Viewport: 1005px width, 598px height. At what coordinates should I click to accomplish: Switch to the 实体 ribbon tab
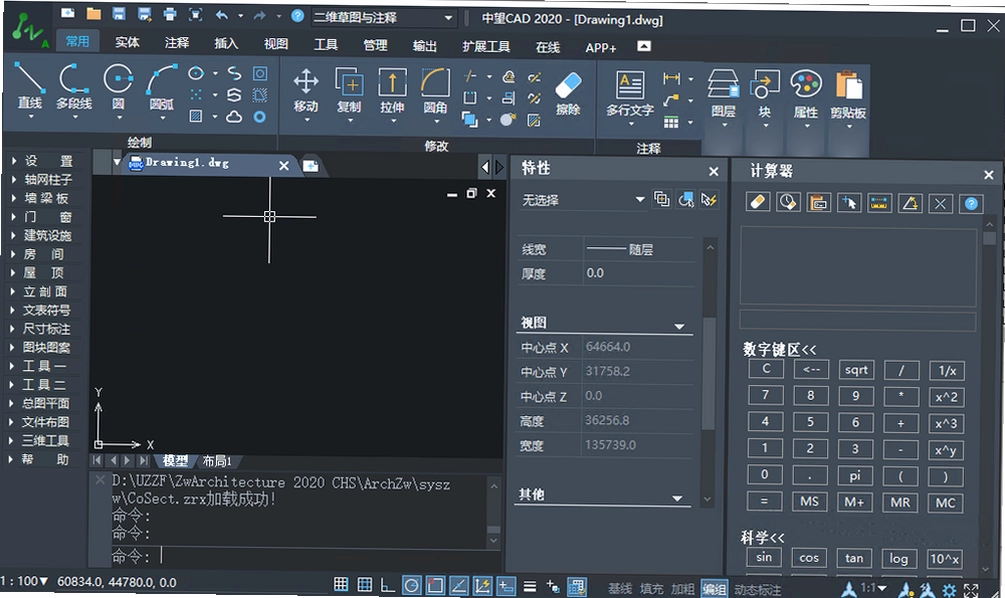tap(127, 42)
